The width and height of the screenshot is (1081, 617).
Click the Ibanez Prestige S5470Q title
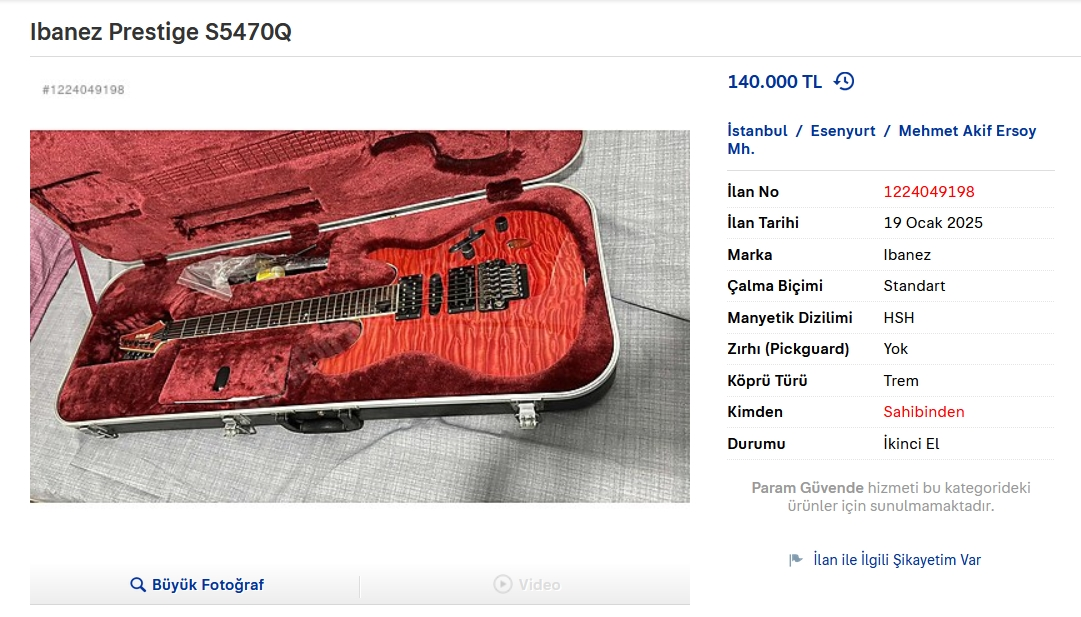[x=161, y=32]
